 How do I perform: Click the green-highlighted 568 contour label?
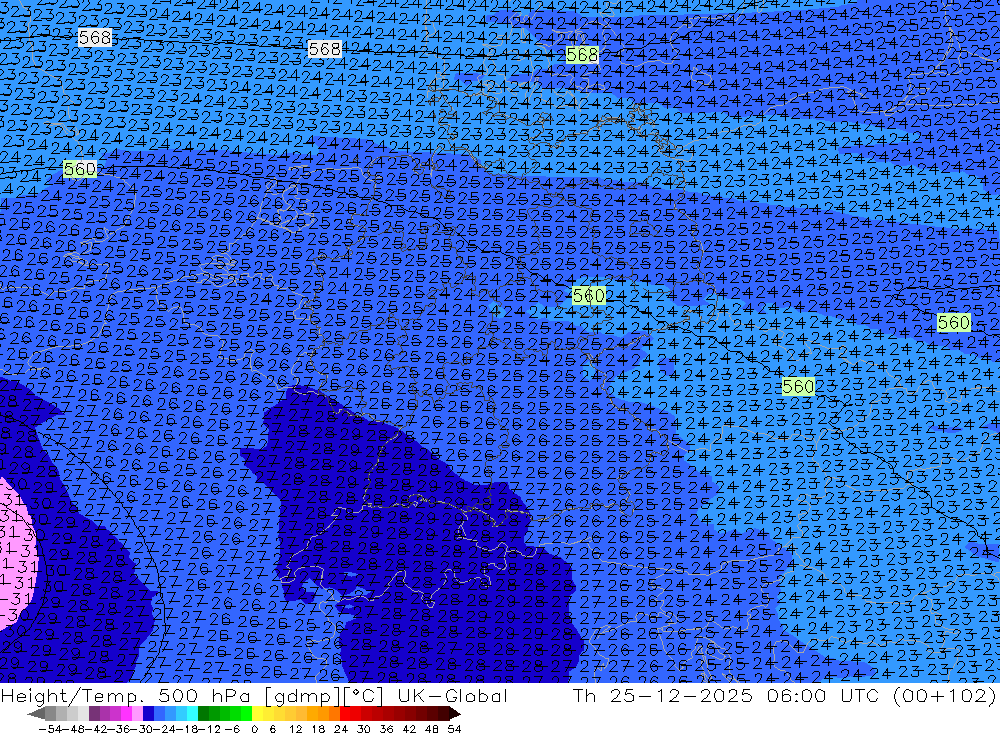coord(582,56)
